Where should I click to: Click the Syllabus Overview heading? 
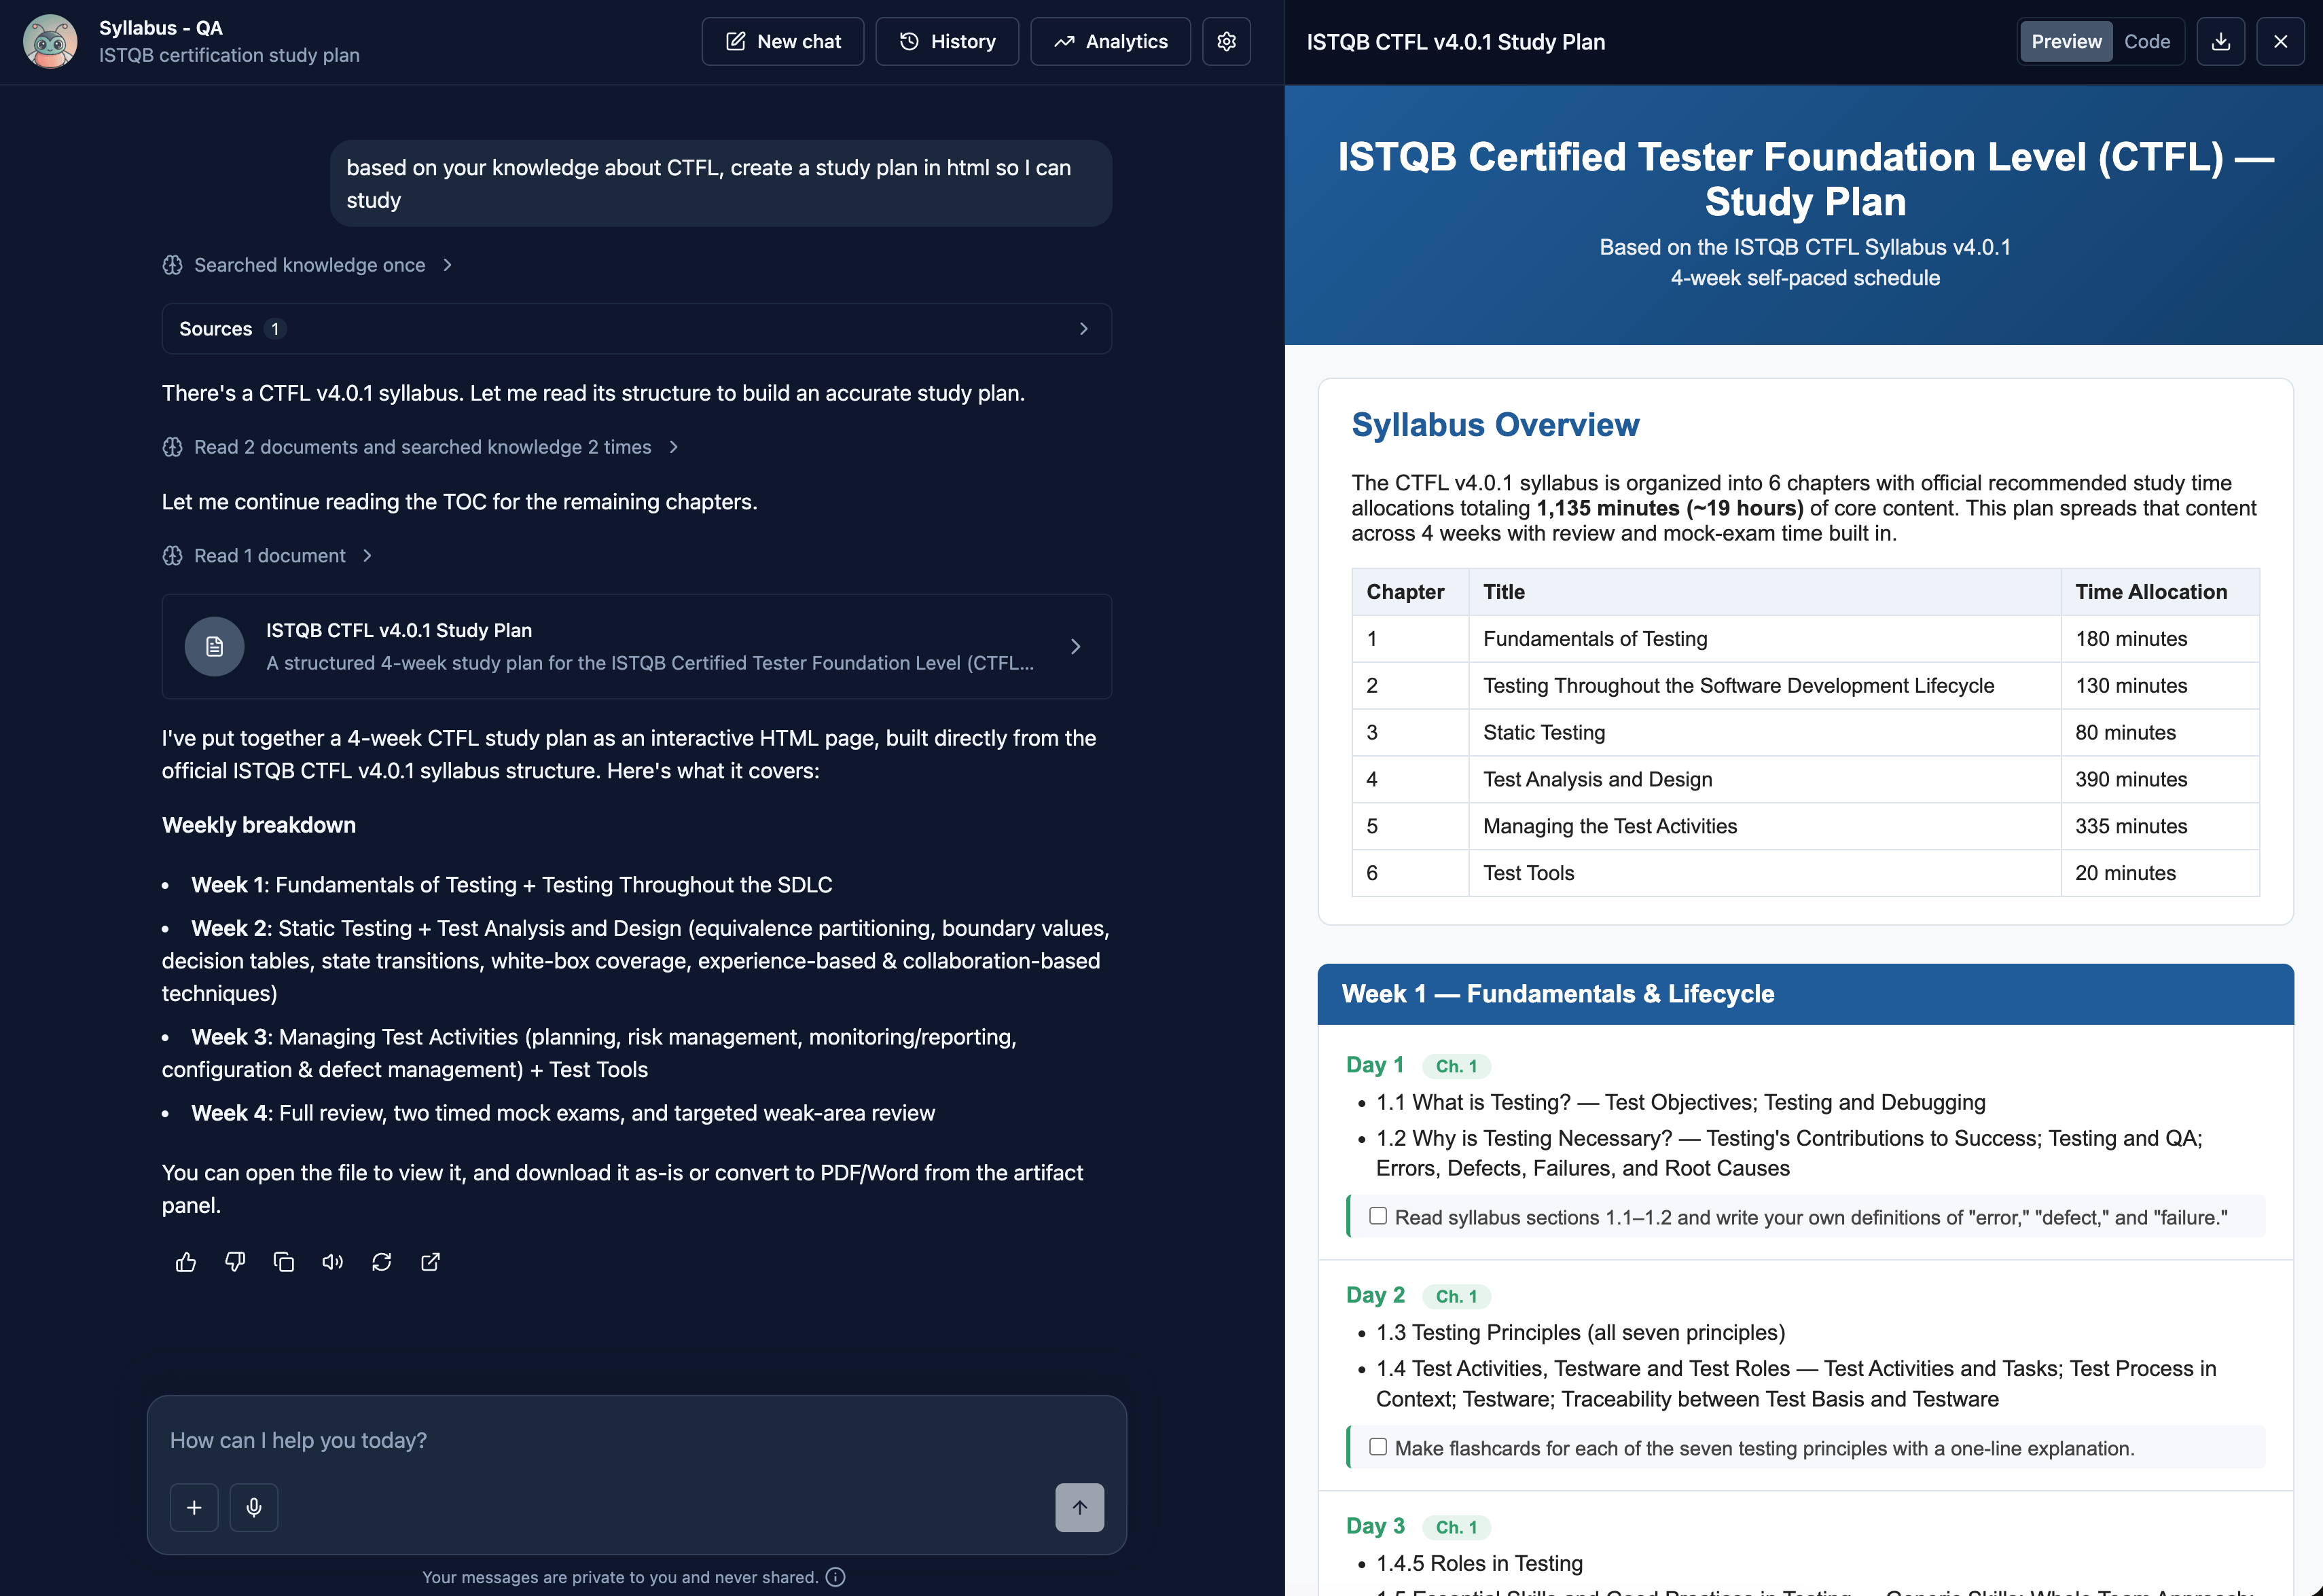pyautogui.click(x=1495, y=424)
